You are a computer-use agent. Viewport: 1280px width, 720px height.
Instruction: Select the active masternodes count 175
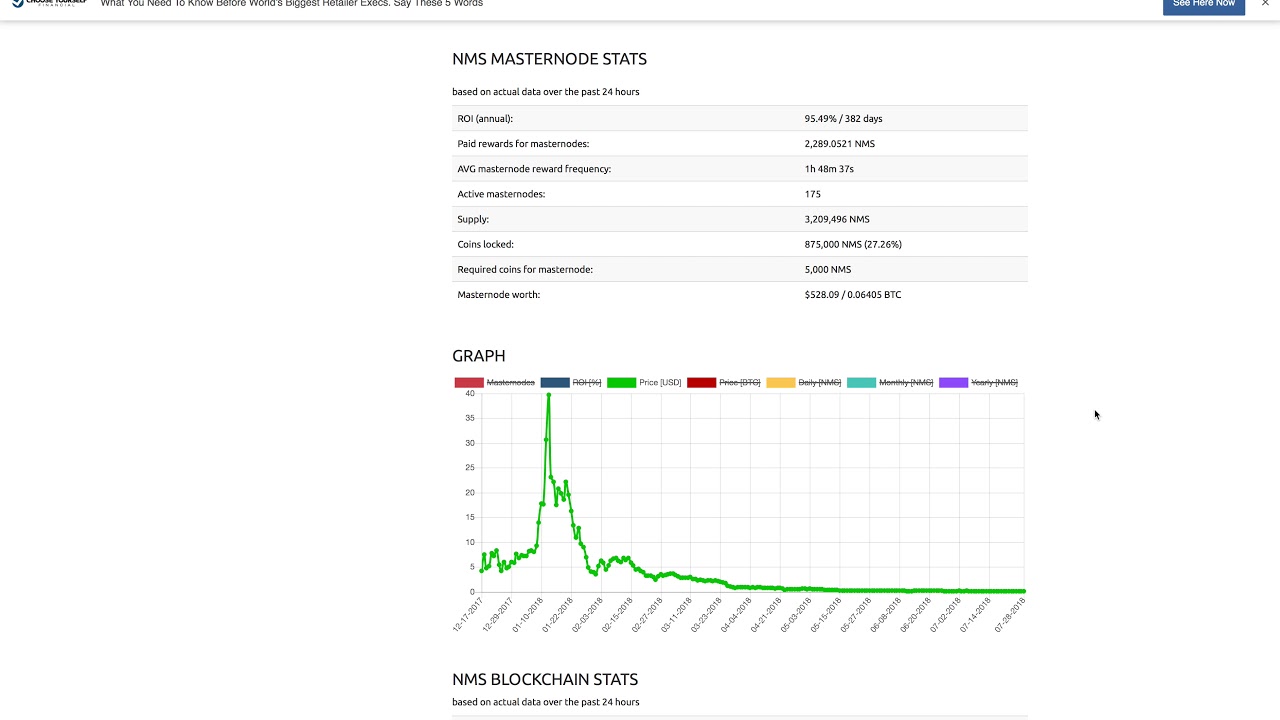tap(812, 194)
